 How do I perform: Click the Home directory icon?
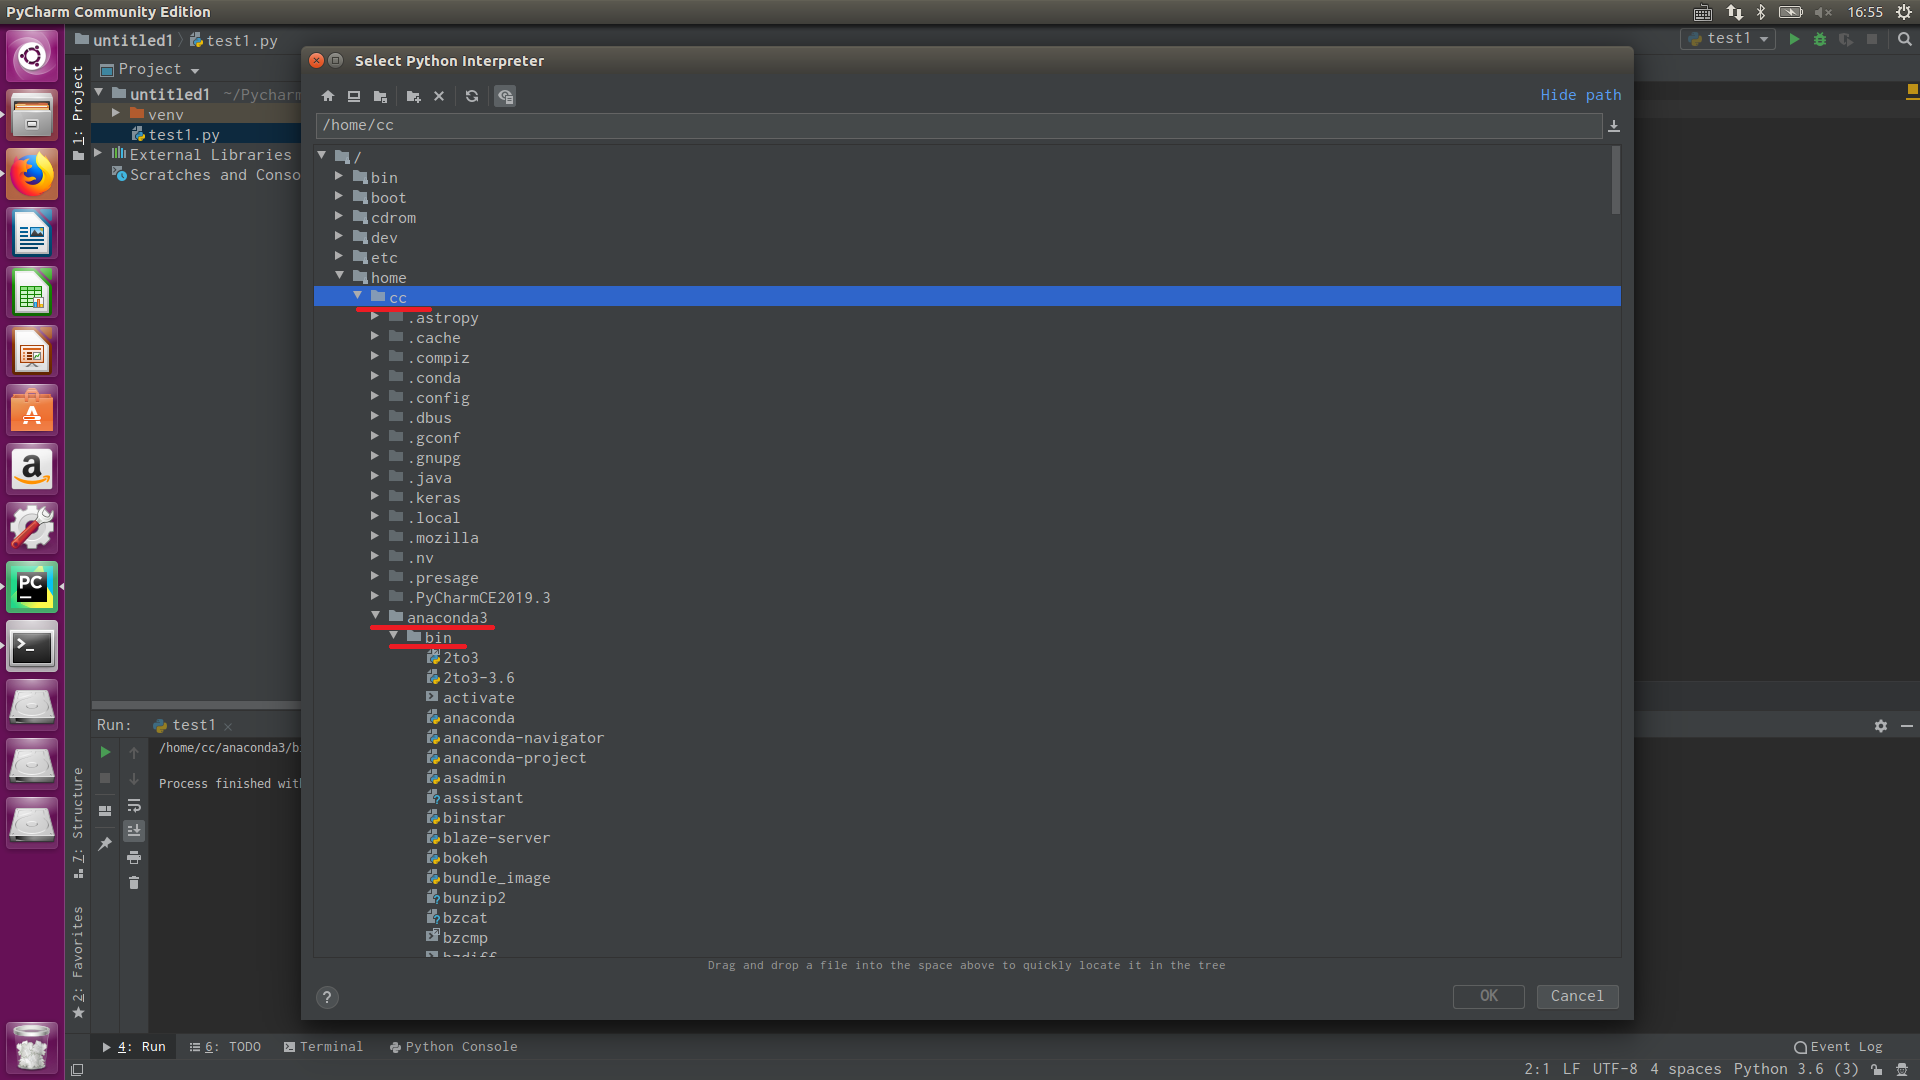pos(328,97)
